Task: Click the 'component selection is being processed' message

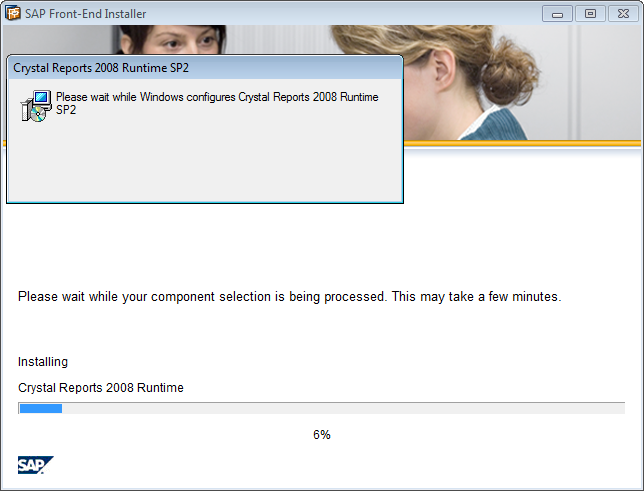Action: click(x=290, y=297)
